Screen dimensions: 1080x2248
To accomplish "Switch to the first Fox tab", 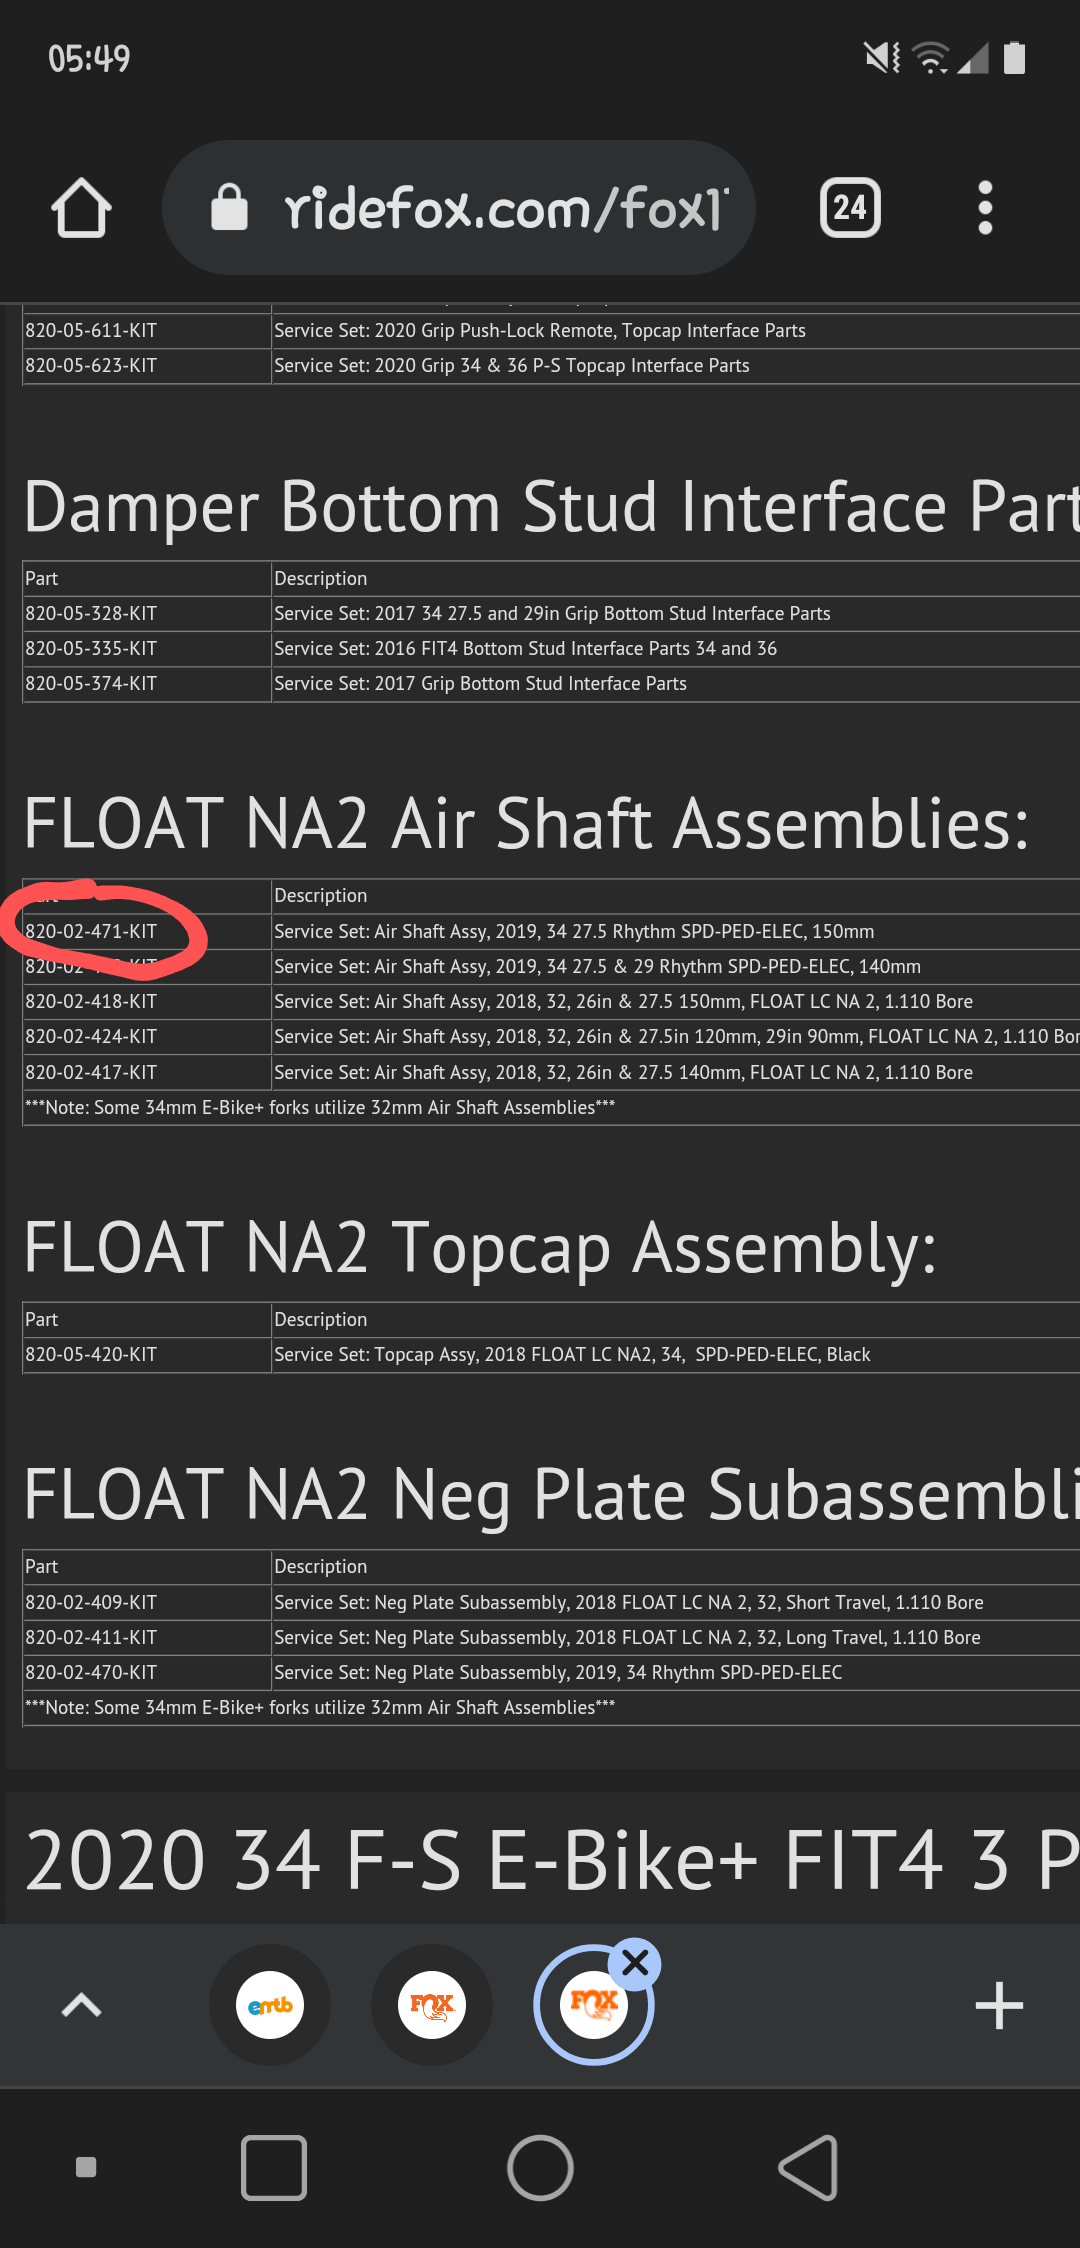I will click(432, 2005).
